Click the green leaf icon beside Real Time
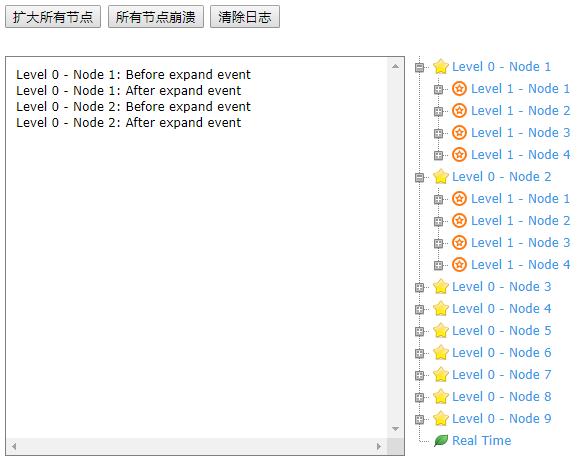586x461 pixels. [x=441, y=440]
